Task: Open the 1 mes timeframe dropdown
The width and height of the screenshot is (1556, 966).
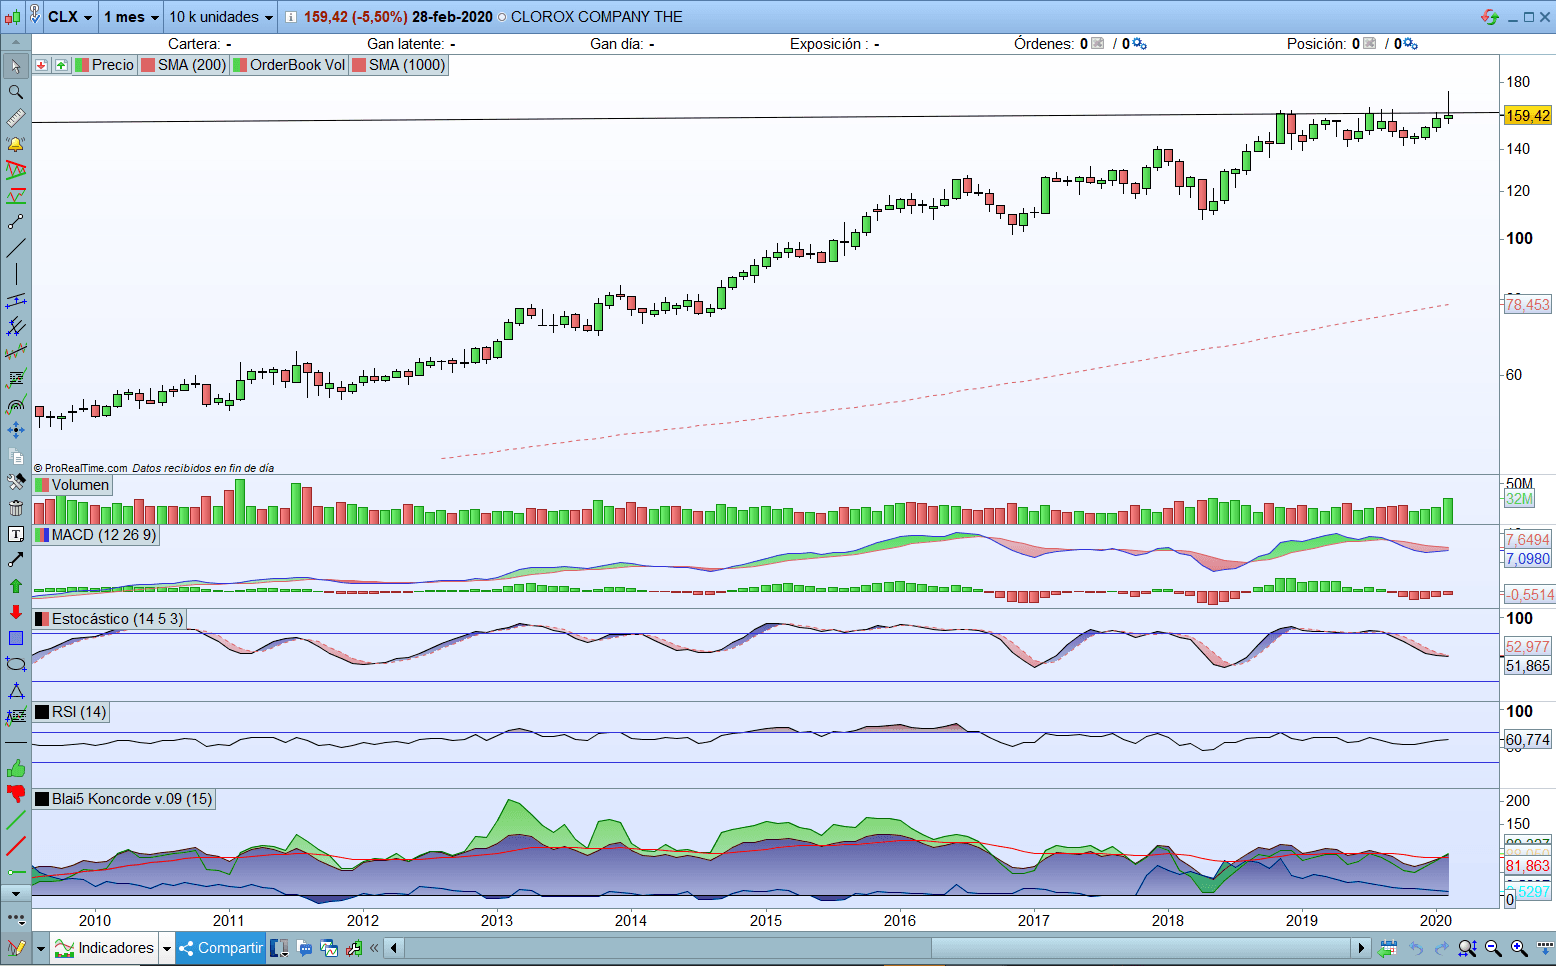Action: point(131,17)
